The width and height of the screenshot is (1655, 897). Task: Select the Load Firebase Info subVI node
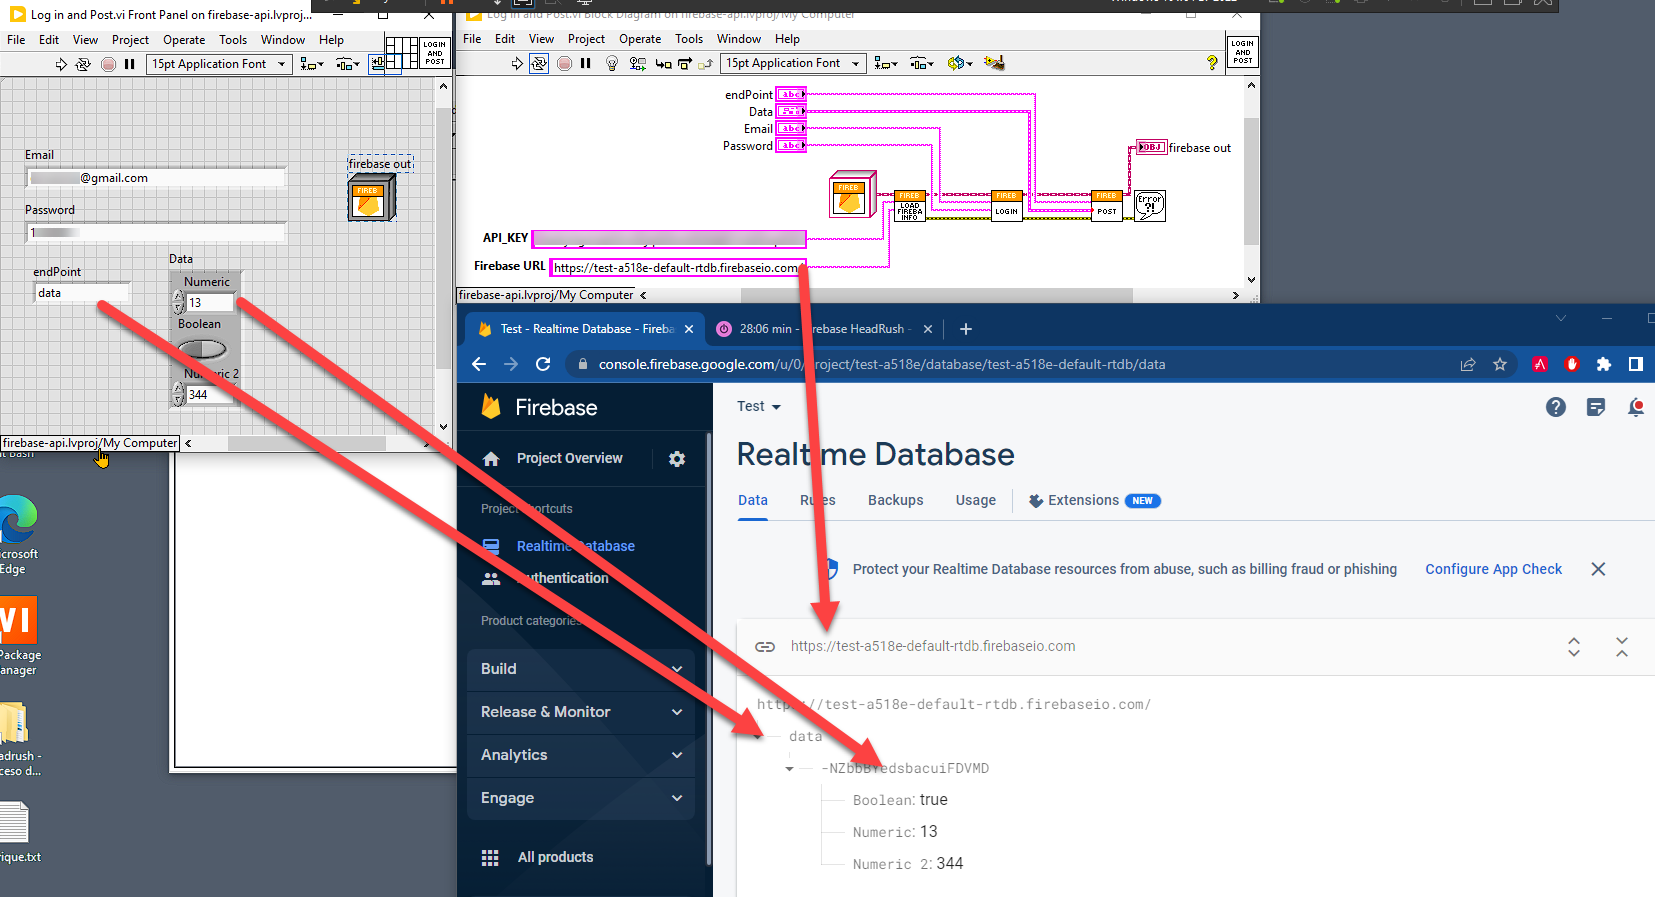click(x=909, y=206)
